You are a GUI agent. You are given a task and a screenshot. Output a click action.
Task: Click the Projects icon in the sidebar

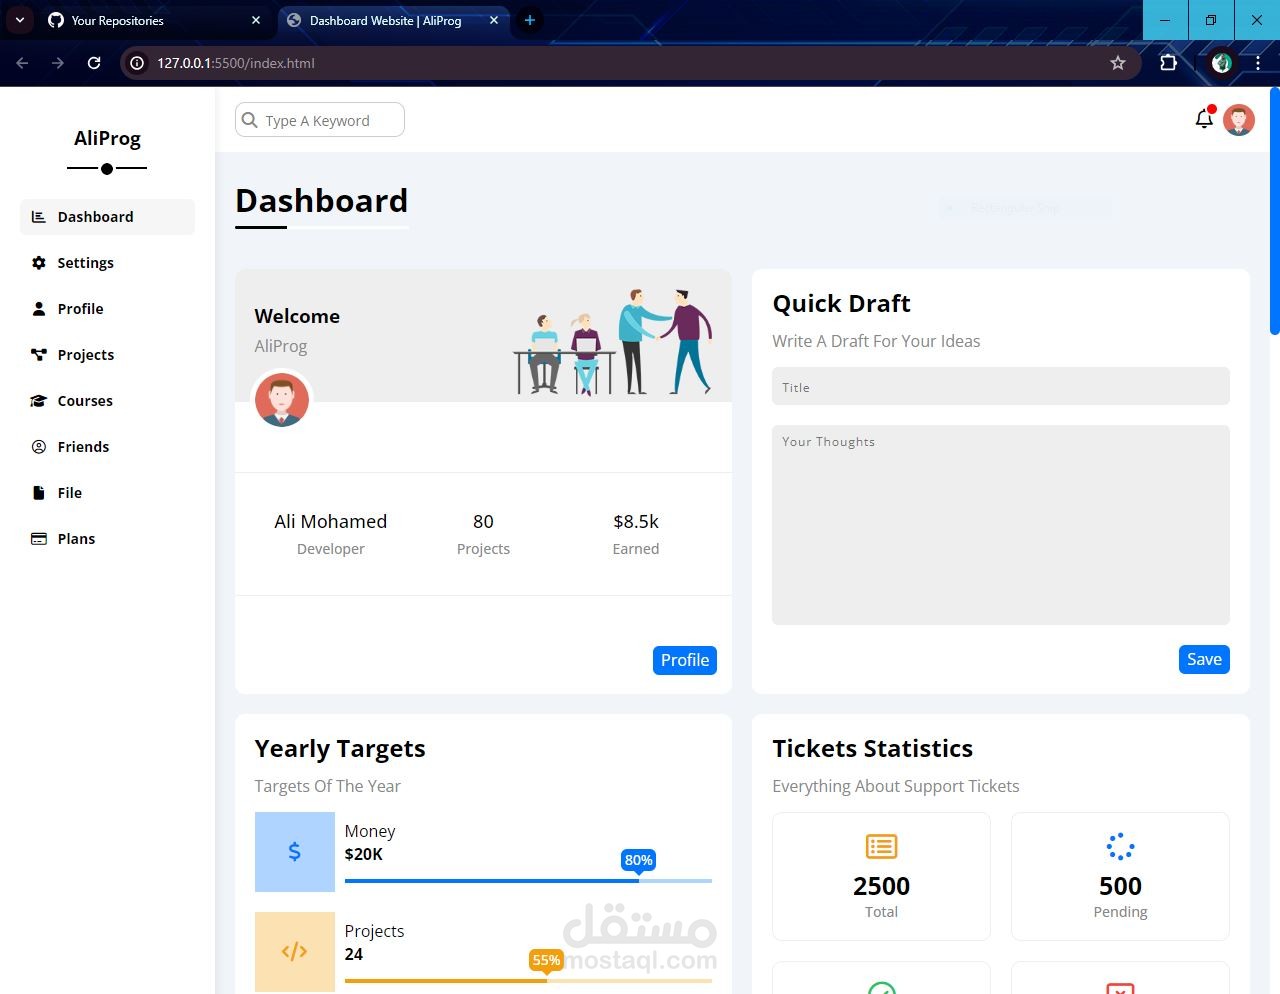coord(38,354)
